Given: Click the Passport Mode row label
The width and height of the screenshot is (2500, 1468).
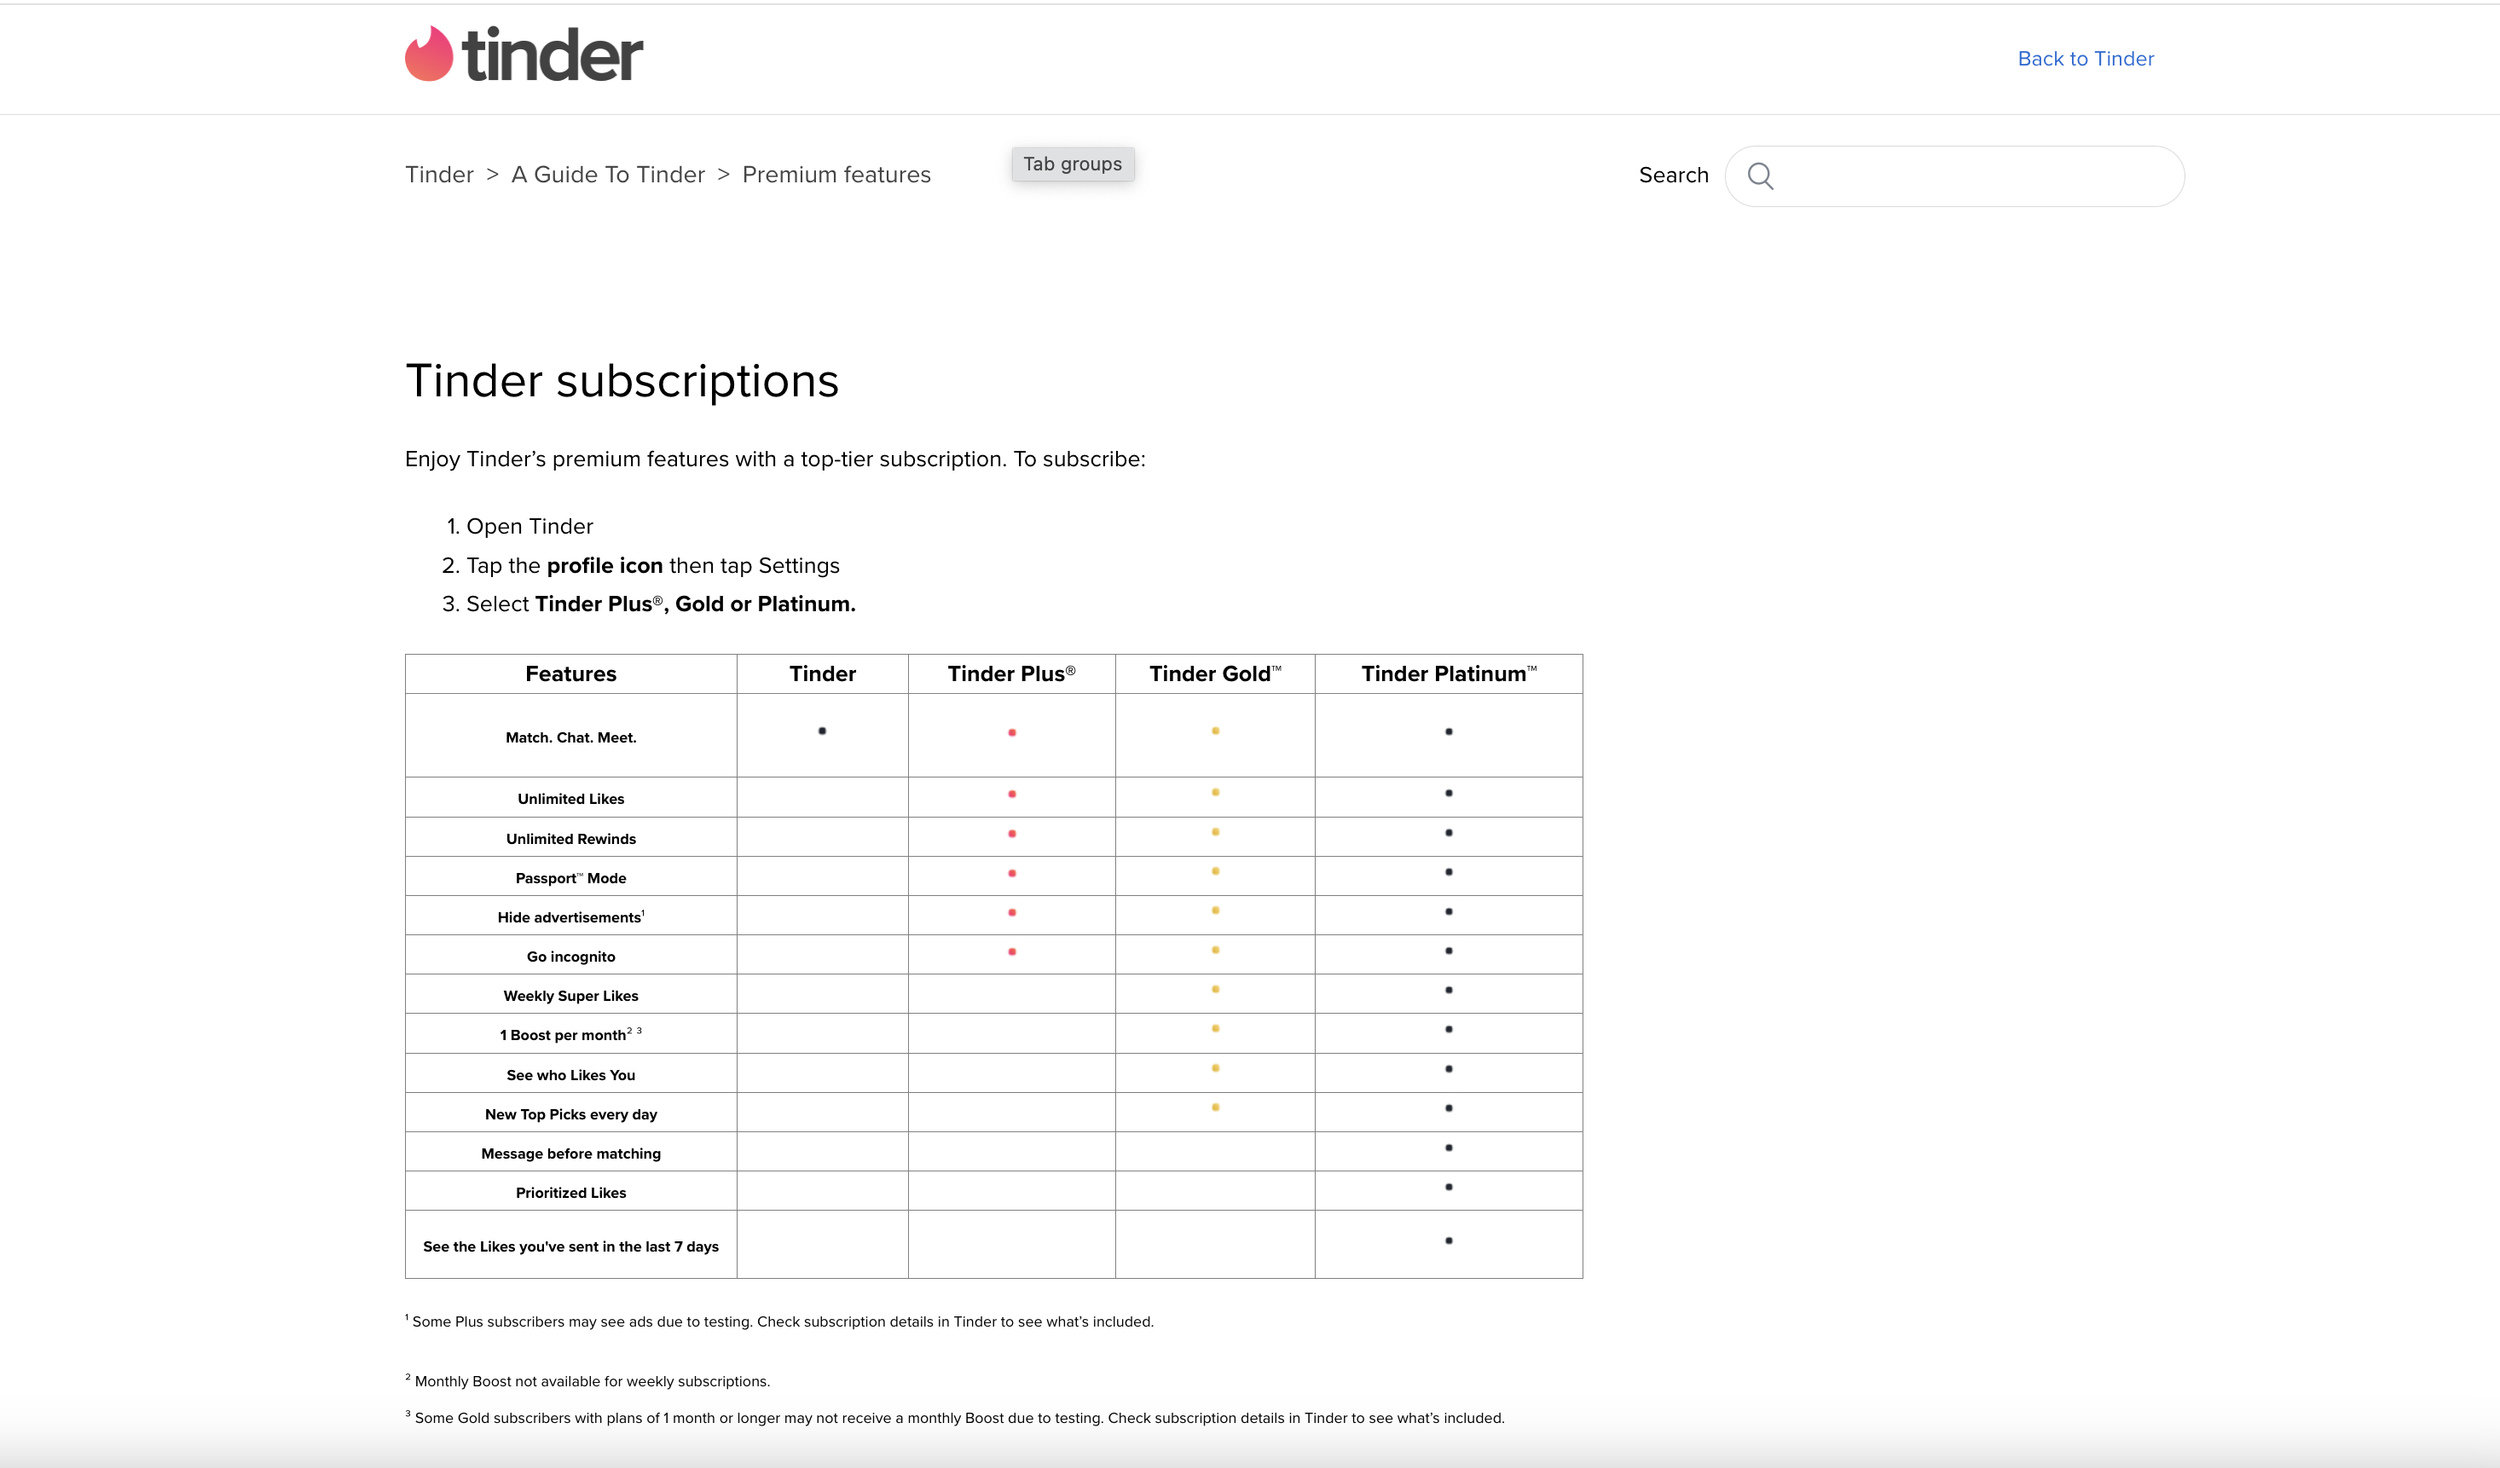Looking at the screenshot, I should point(571,878).
